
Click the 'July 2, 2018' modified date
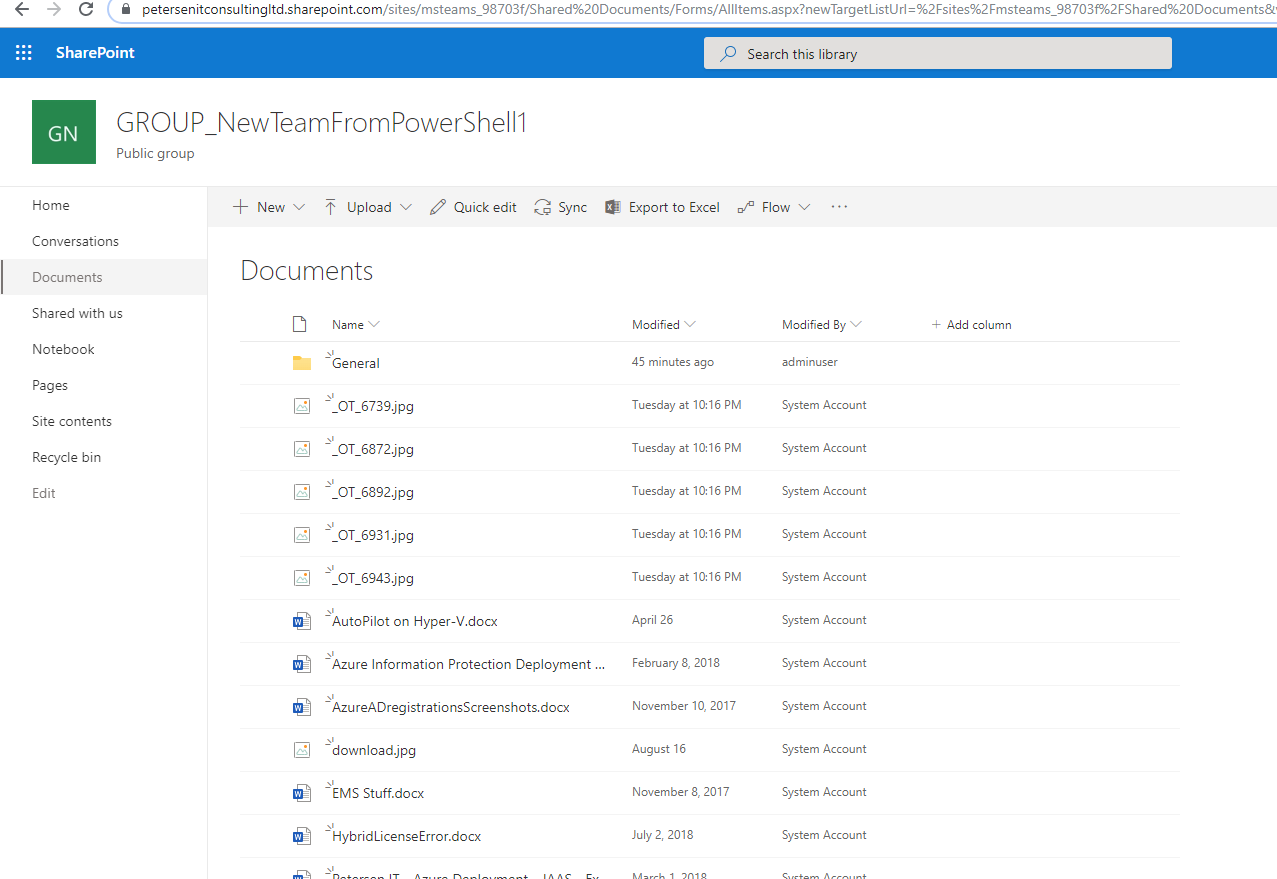point(663,835)
